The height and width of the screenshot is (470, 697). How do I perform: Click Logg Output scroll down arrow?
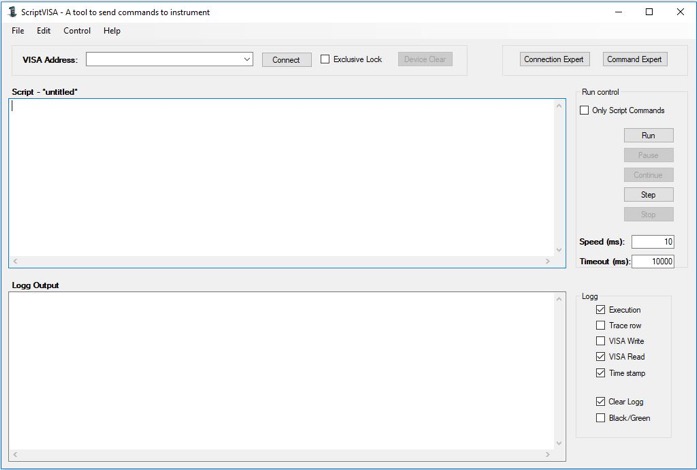[x=559, y=443]
